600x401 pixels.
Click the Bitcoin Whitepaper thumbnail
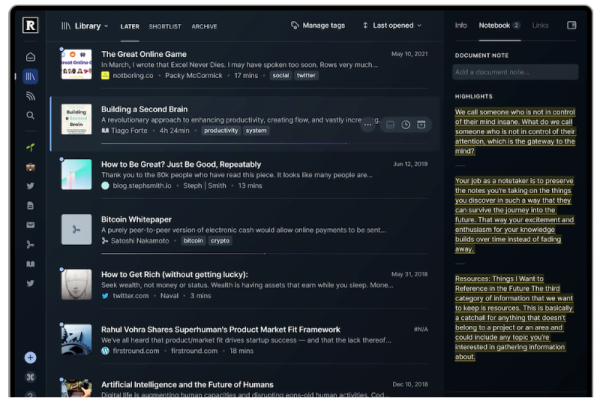pyautogui.click(x=77, y=229)
